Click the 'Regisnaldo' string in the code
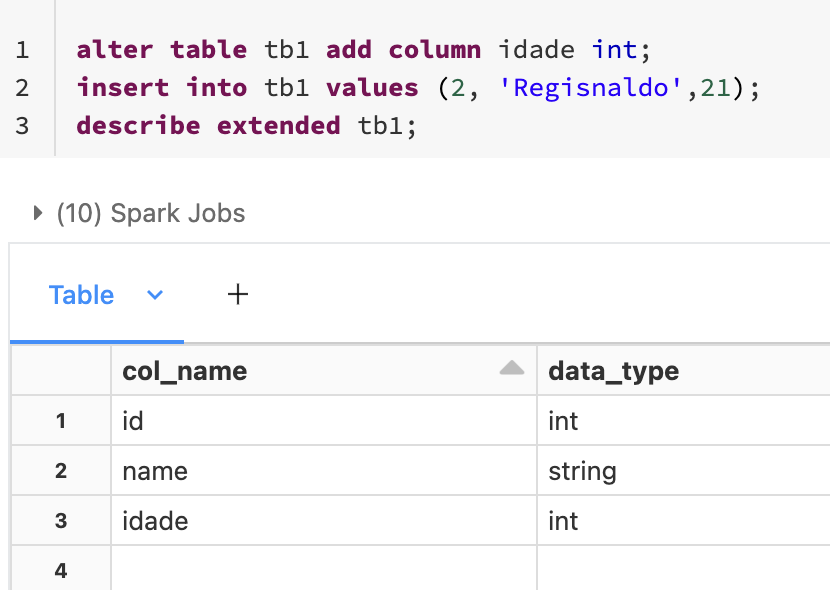 [x=590, y=88]
